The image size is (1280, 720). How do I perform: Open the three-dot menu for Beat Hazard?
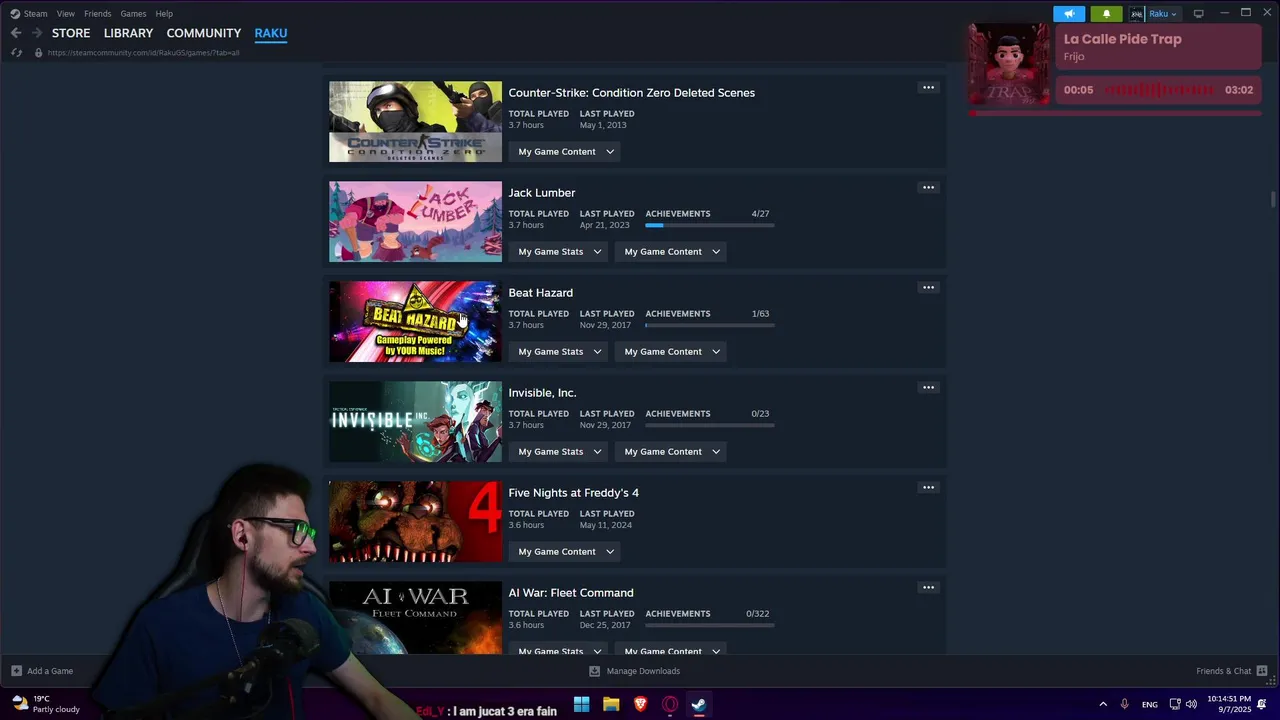tap(928, 288)
